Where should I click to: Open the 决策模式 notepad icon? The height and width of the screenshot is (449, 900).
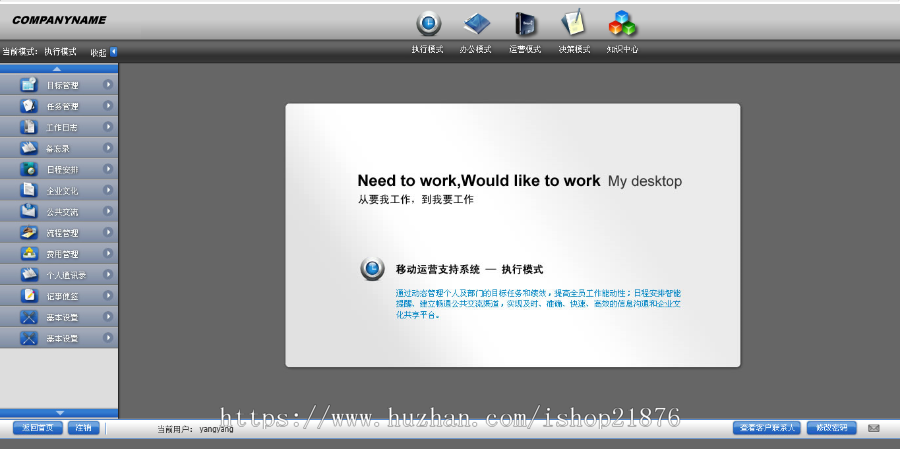(x=573, y=24)
